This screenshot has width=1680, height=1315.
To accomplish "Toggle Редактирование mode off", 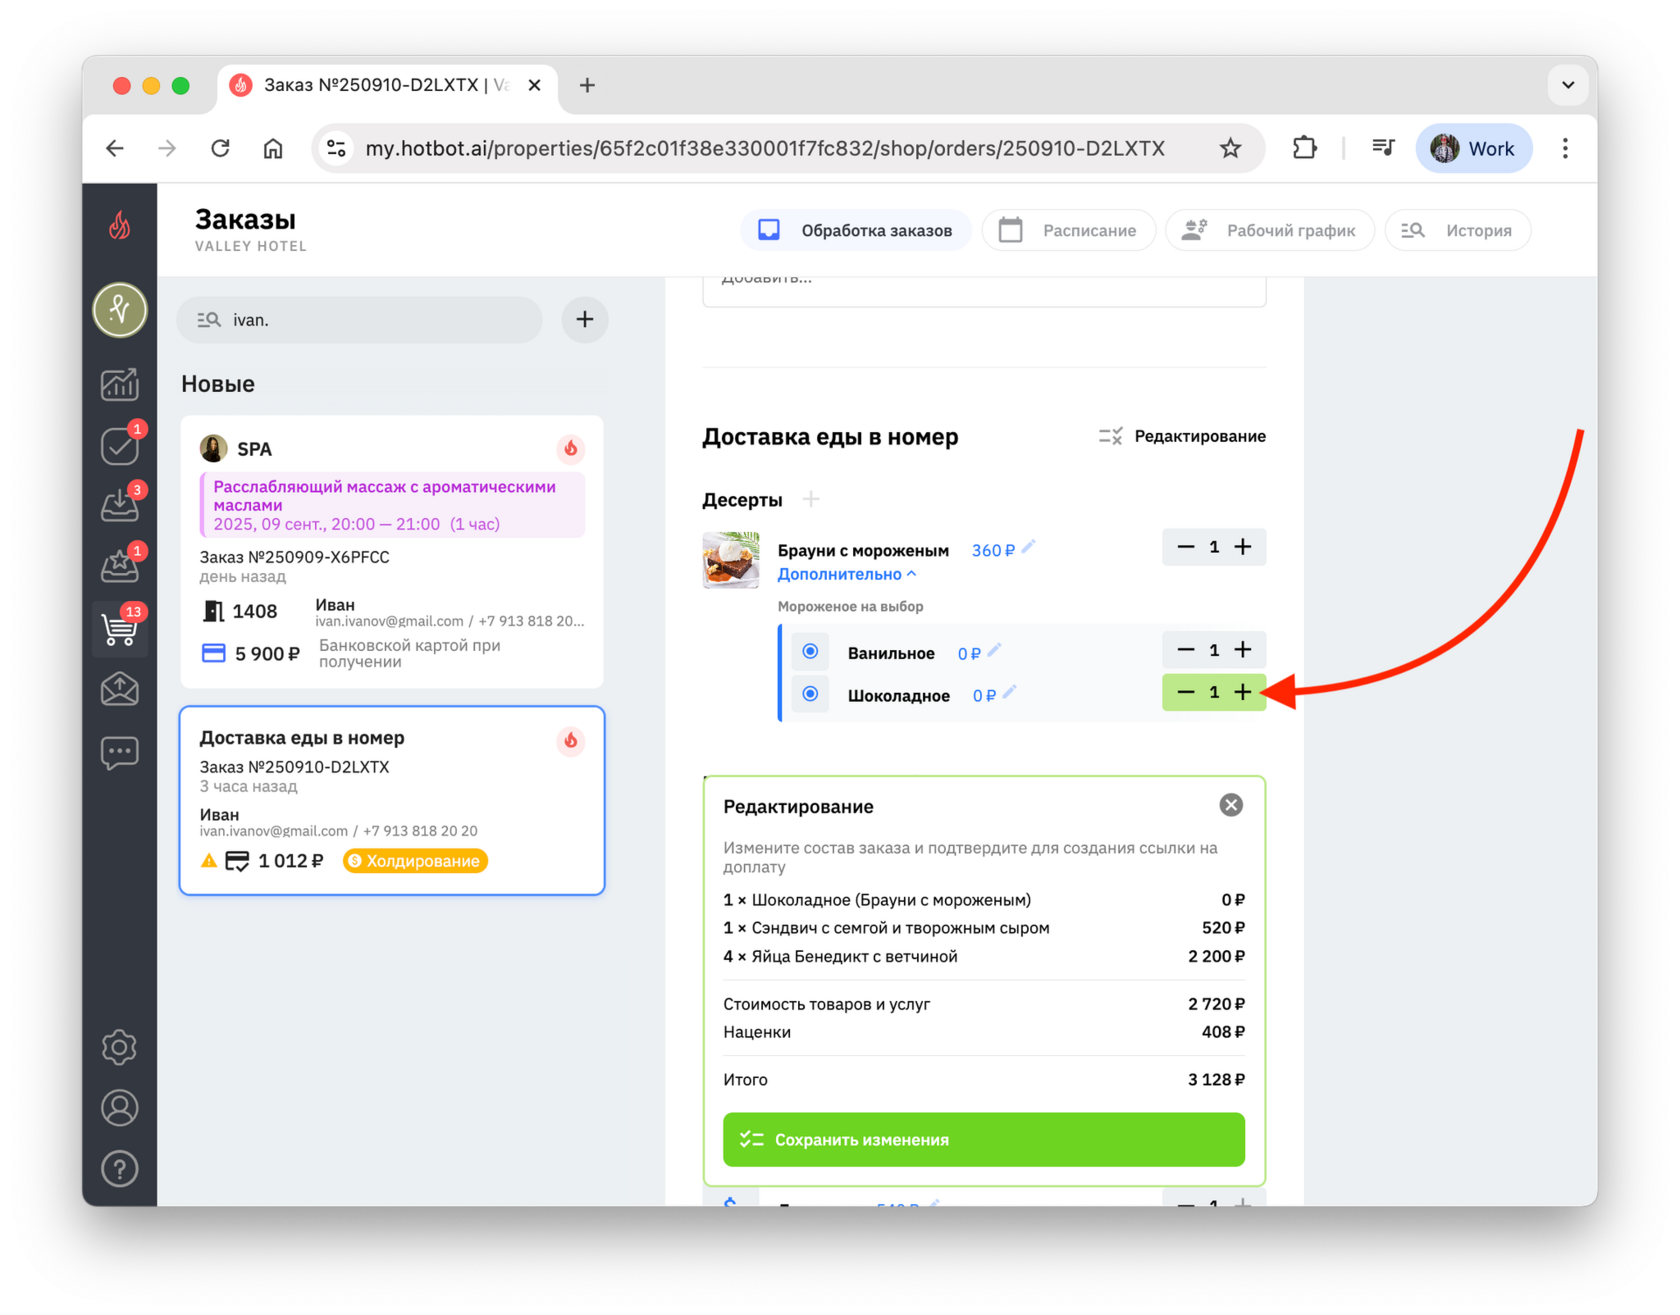I will click(x=1182, y=436).
